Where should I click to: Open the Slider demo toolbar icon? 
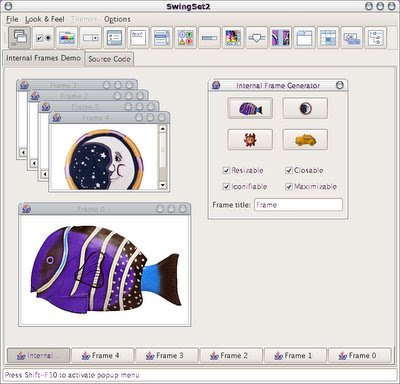pos(257,38)
